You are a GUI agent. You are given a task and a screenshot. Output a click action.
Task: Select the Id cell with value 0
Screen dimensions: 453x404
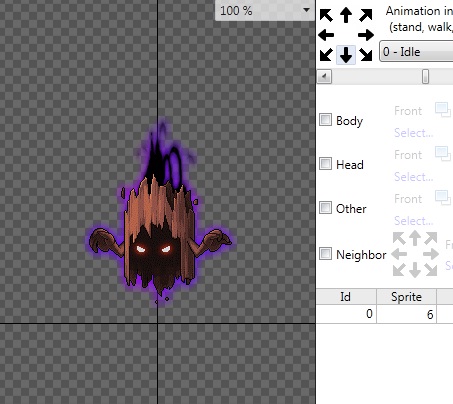coord(346,314)
